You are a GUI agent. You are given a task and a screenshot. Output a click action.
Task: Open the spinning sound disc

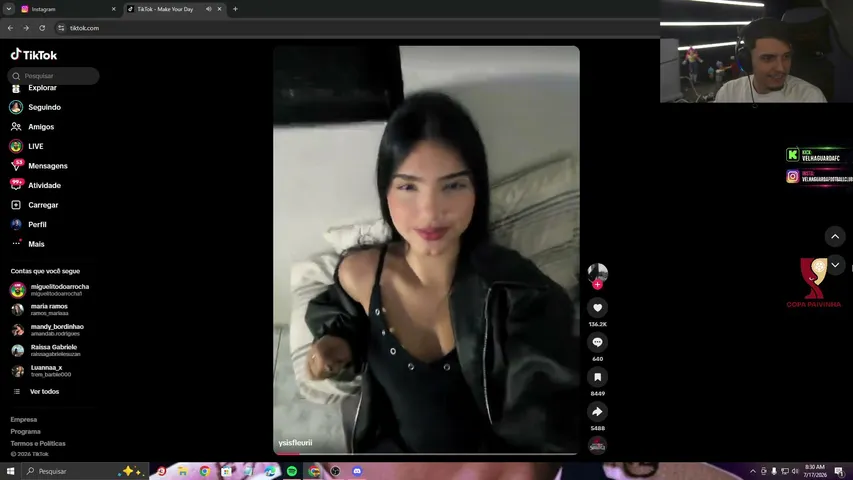[597, 446]
